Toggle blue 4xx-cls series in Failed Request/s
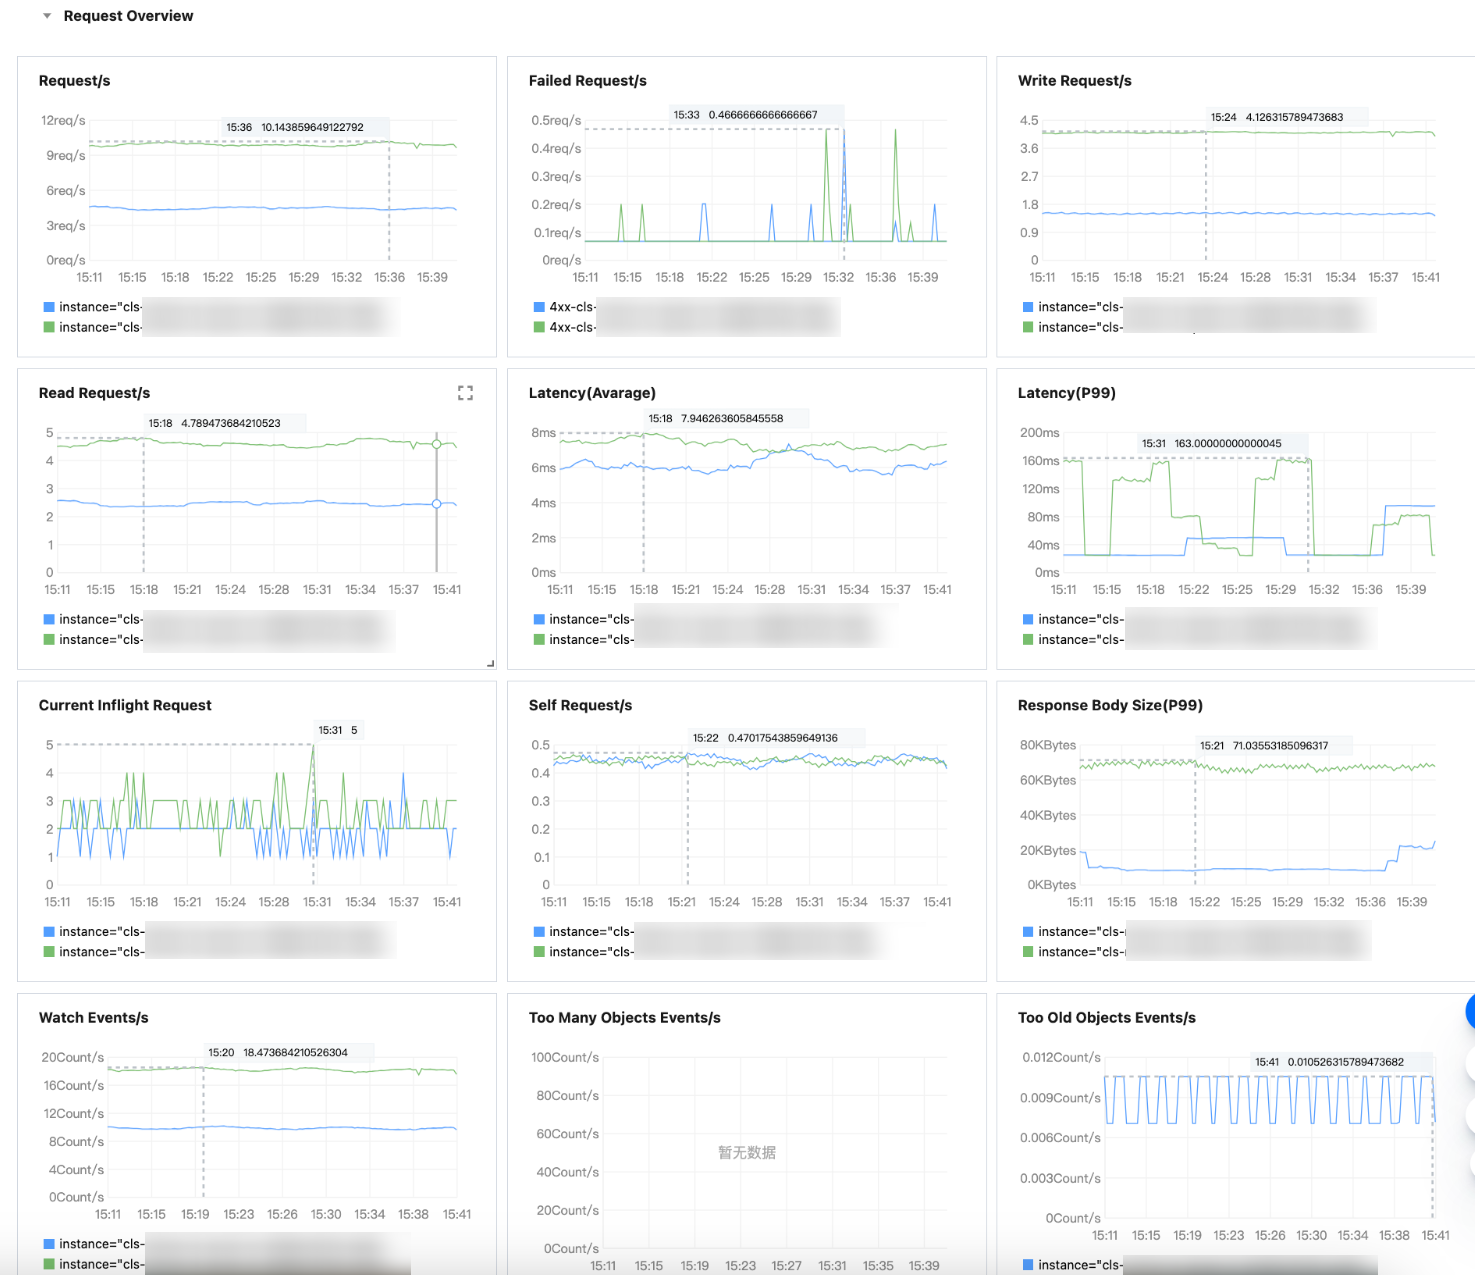Image resolution: width=1475 pixels, height=1275 pixels. 572,307
